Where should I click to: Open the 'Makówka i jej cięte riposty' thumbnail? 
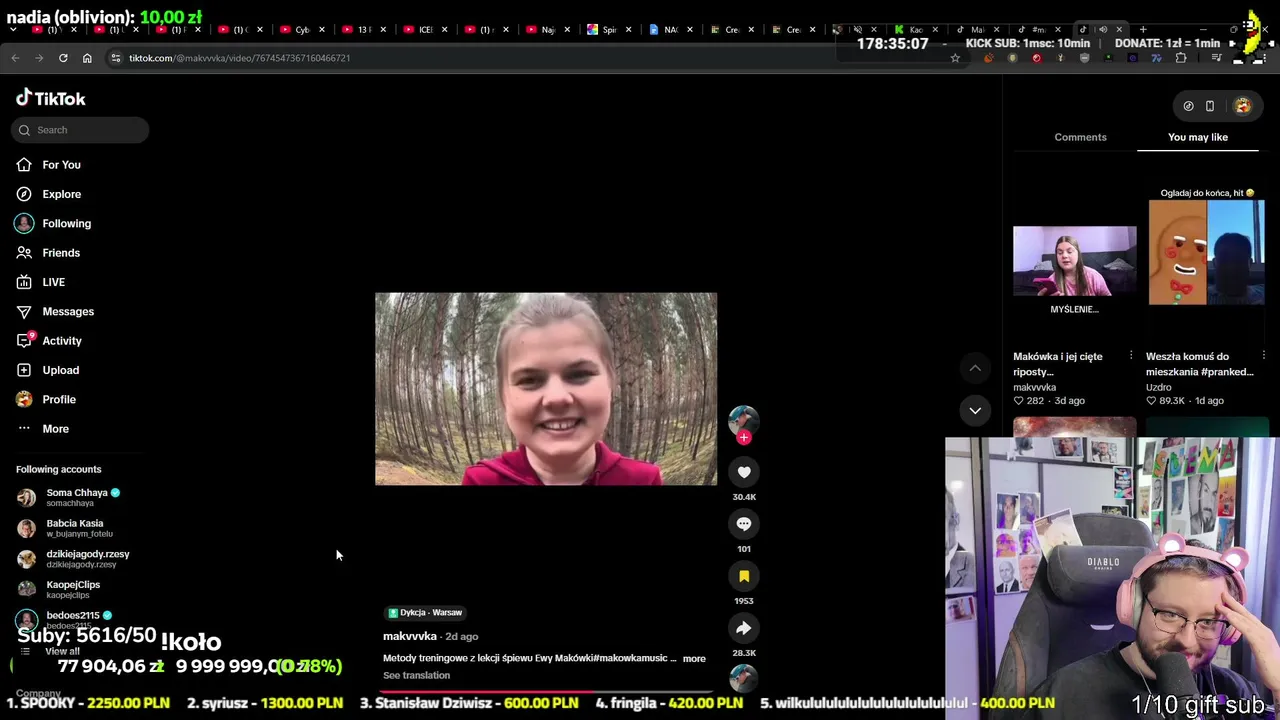click(1075, 261)
